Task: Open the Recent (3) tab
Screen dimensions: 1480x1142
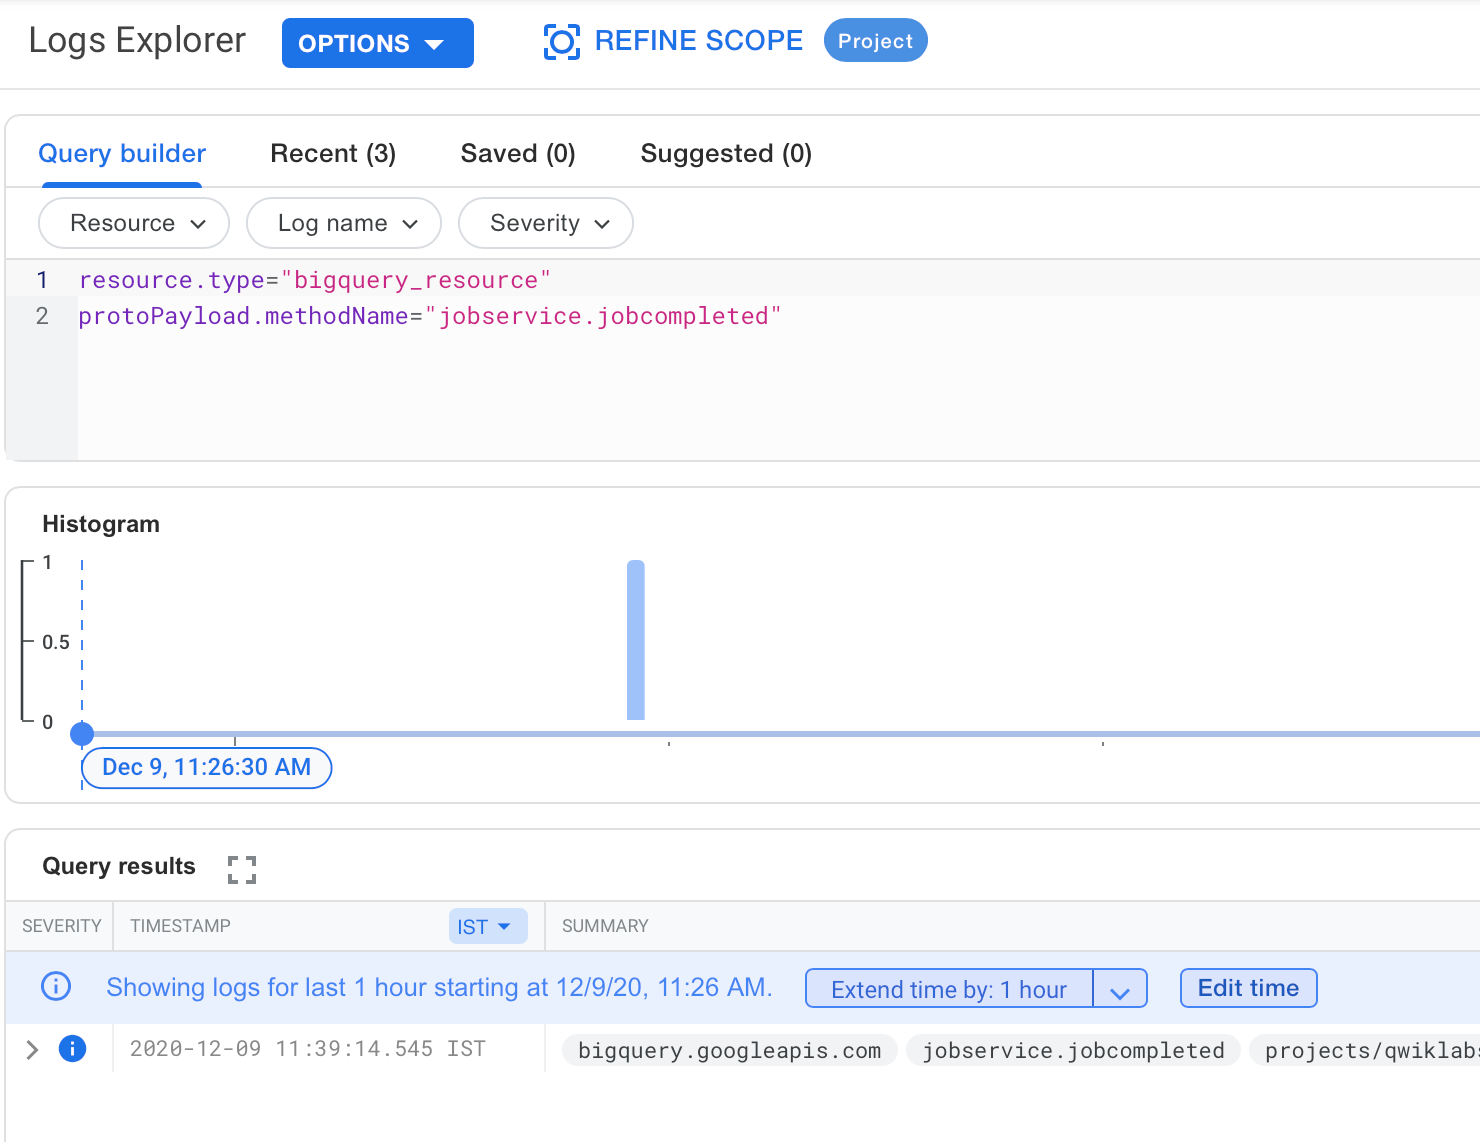Action: tap(333, 153)
